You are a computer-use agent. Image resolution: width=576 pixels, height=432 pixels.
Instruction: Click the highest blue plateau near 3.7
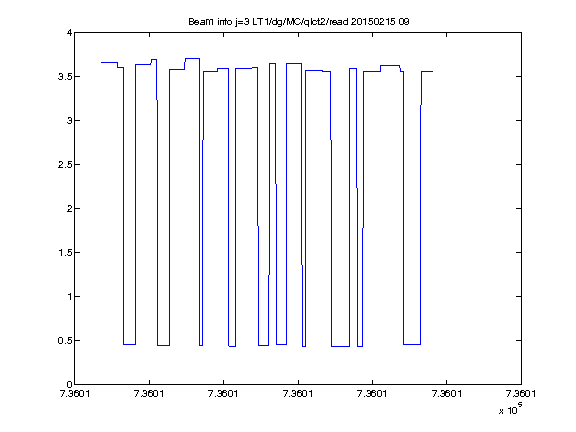(x=192, y=58)
